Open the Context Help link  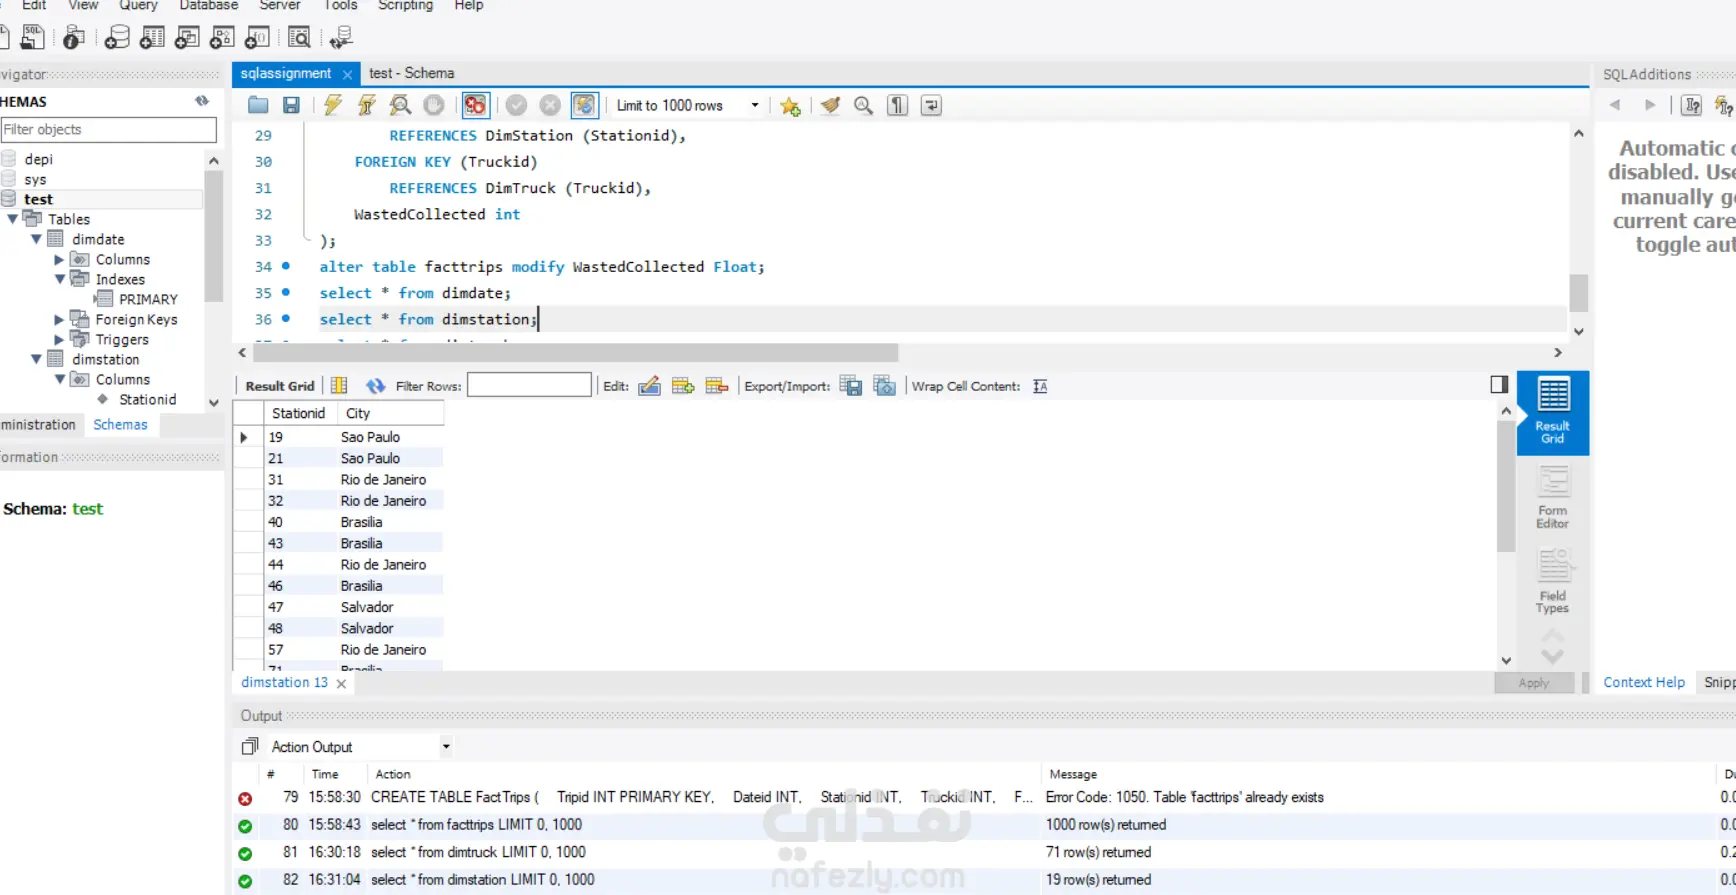[x=1643, y=682]
